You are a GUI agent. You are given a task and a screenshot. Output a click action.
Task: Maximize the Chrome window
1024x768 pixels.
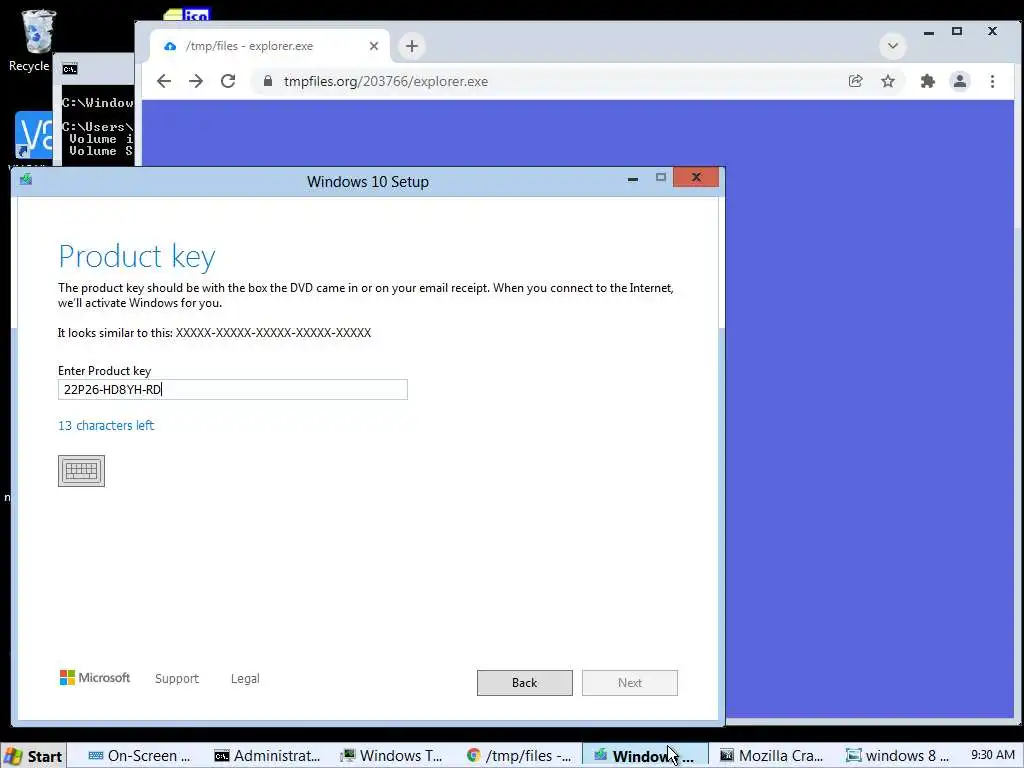point(957,31)
